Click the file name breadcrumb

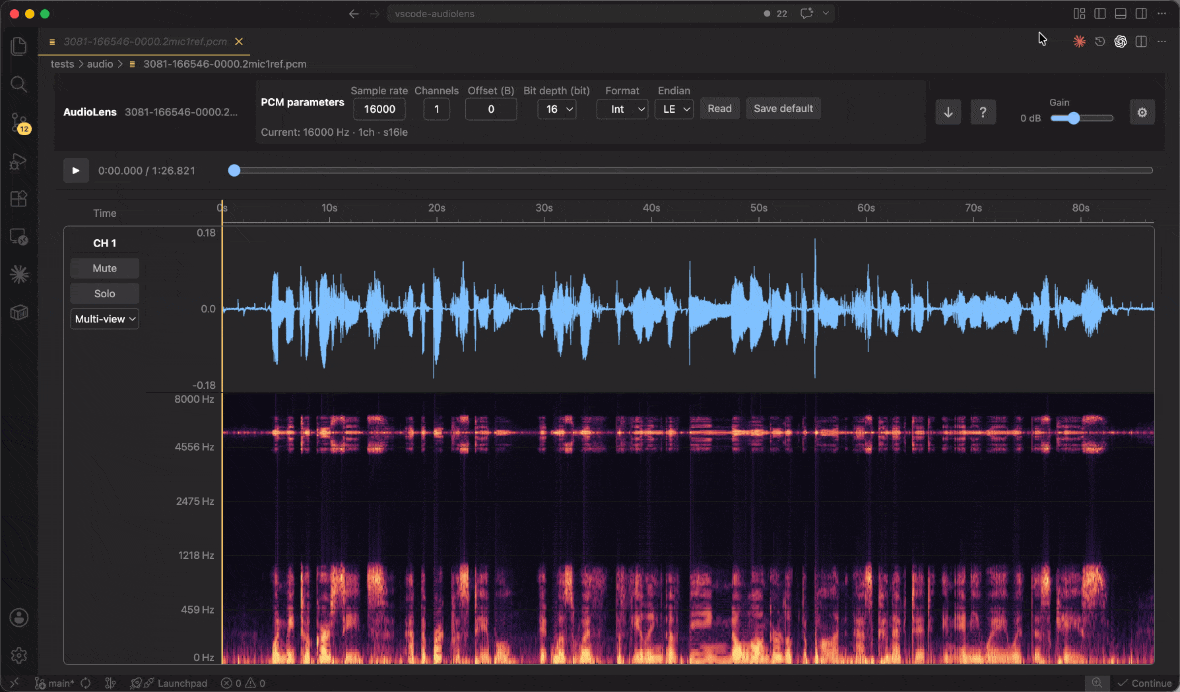coord(224,64)
